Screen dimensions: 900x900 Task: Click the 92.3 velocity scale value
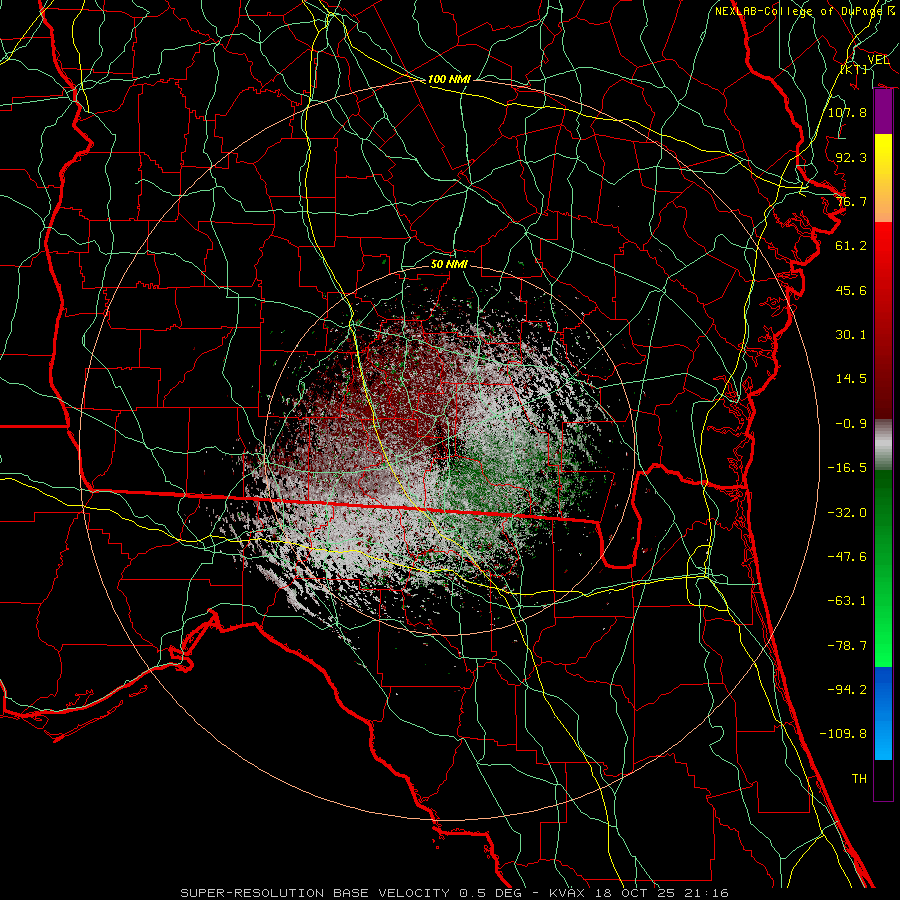pos(851,157)
